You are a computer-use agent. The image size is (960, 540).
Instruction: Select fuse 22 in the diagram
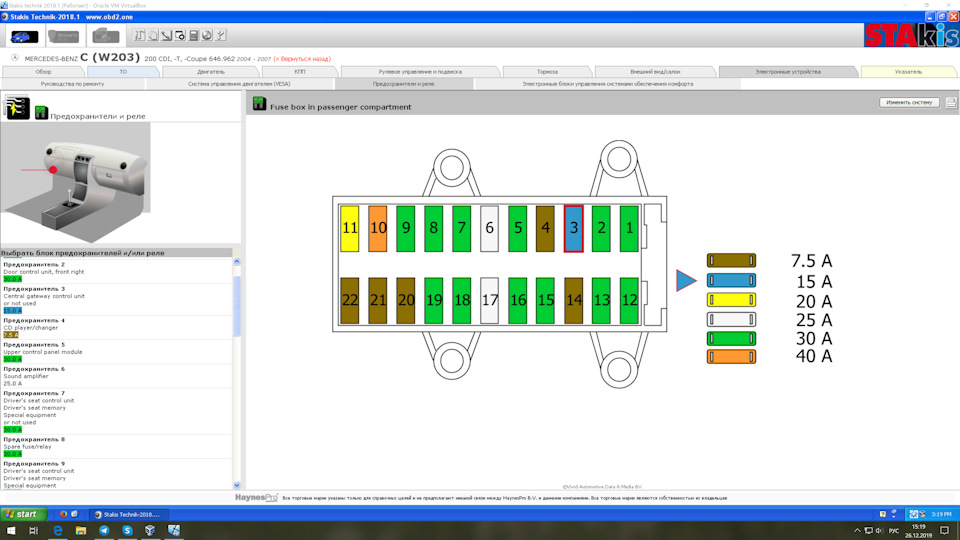click(x=350, y=300)
